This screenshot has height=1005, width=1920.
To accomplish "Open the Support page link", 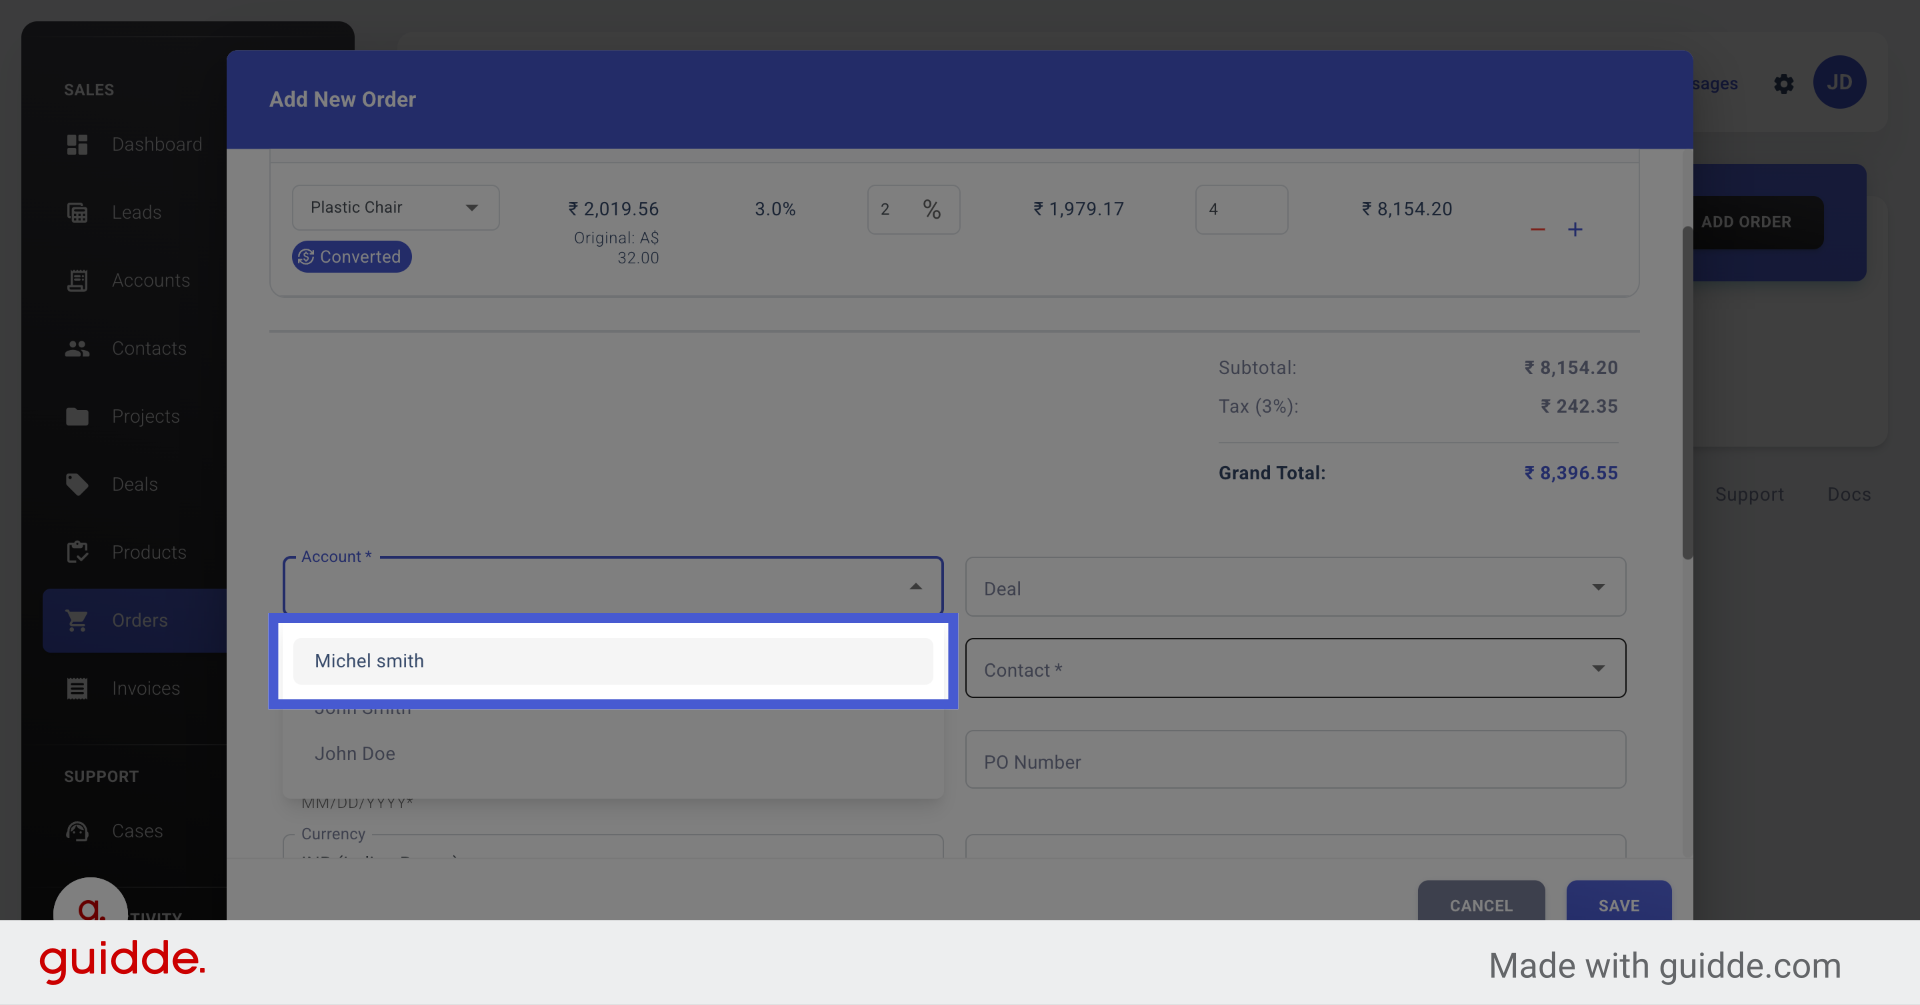I will coord(1750,493).
